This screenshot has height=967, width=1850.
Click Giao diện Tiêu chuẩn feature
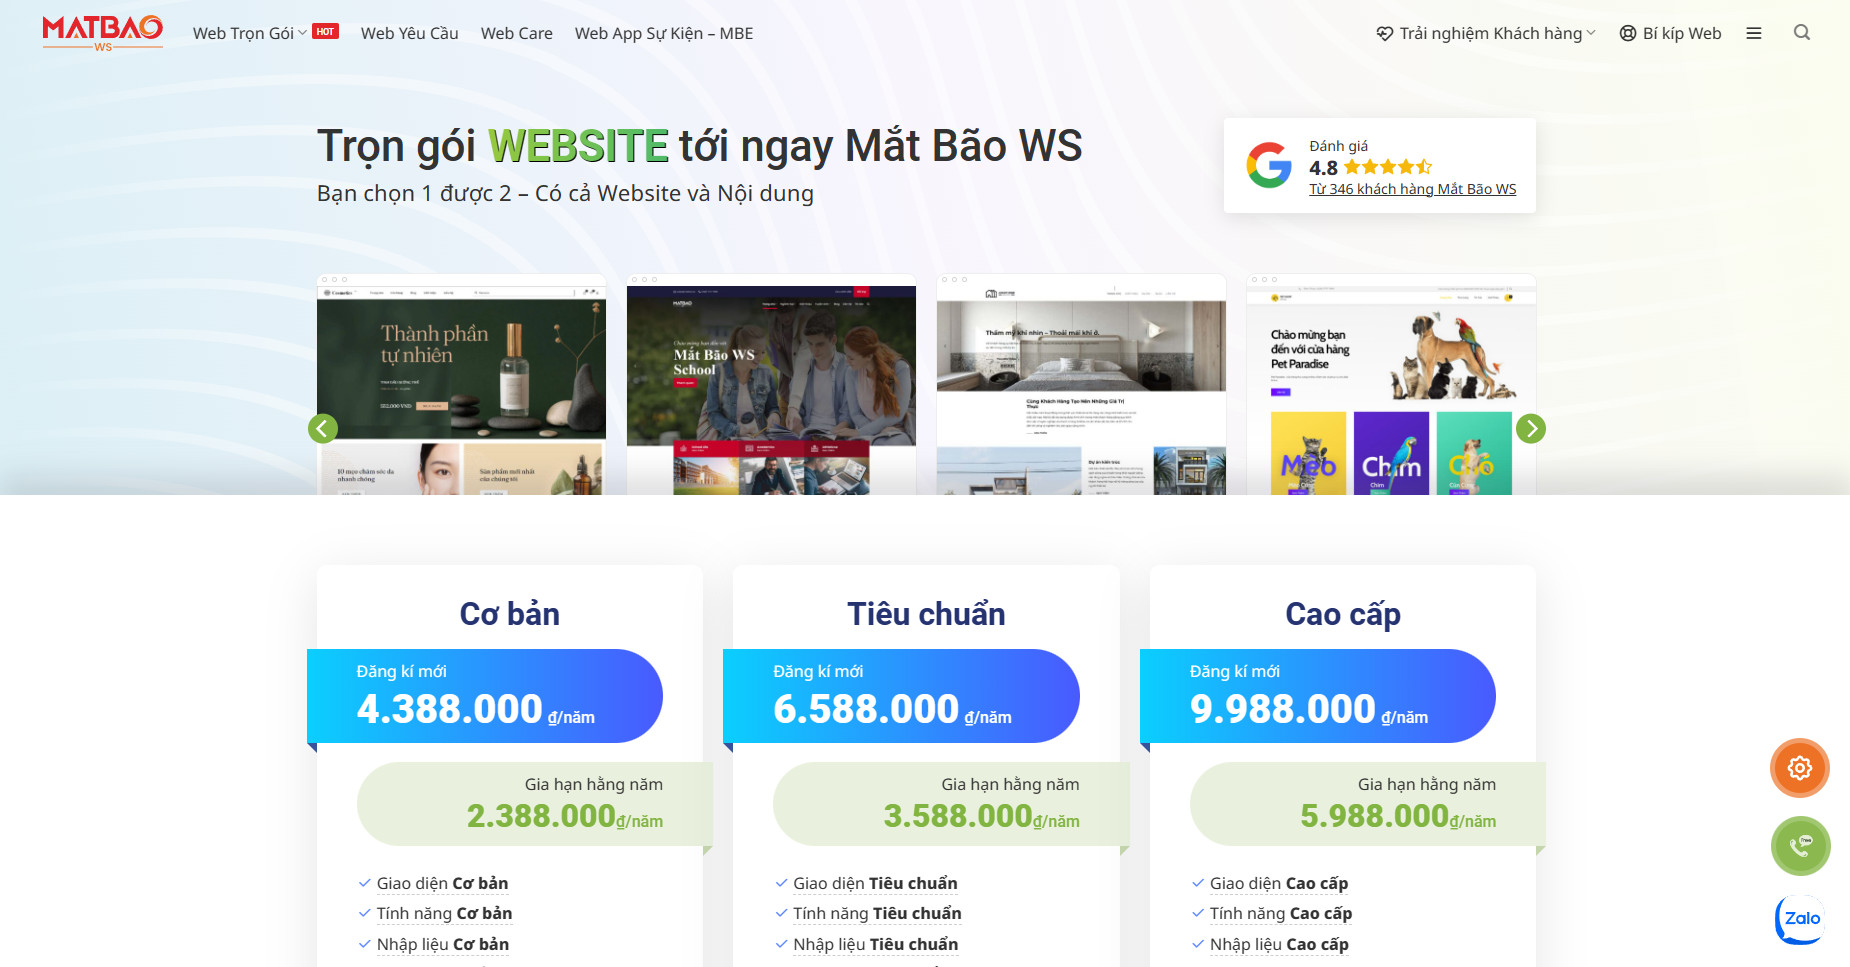pyautogui.click(x=875, y=883)
